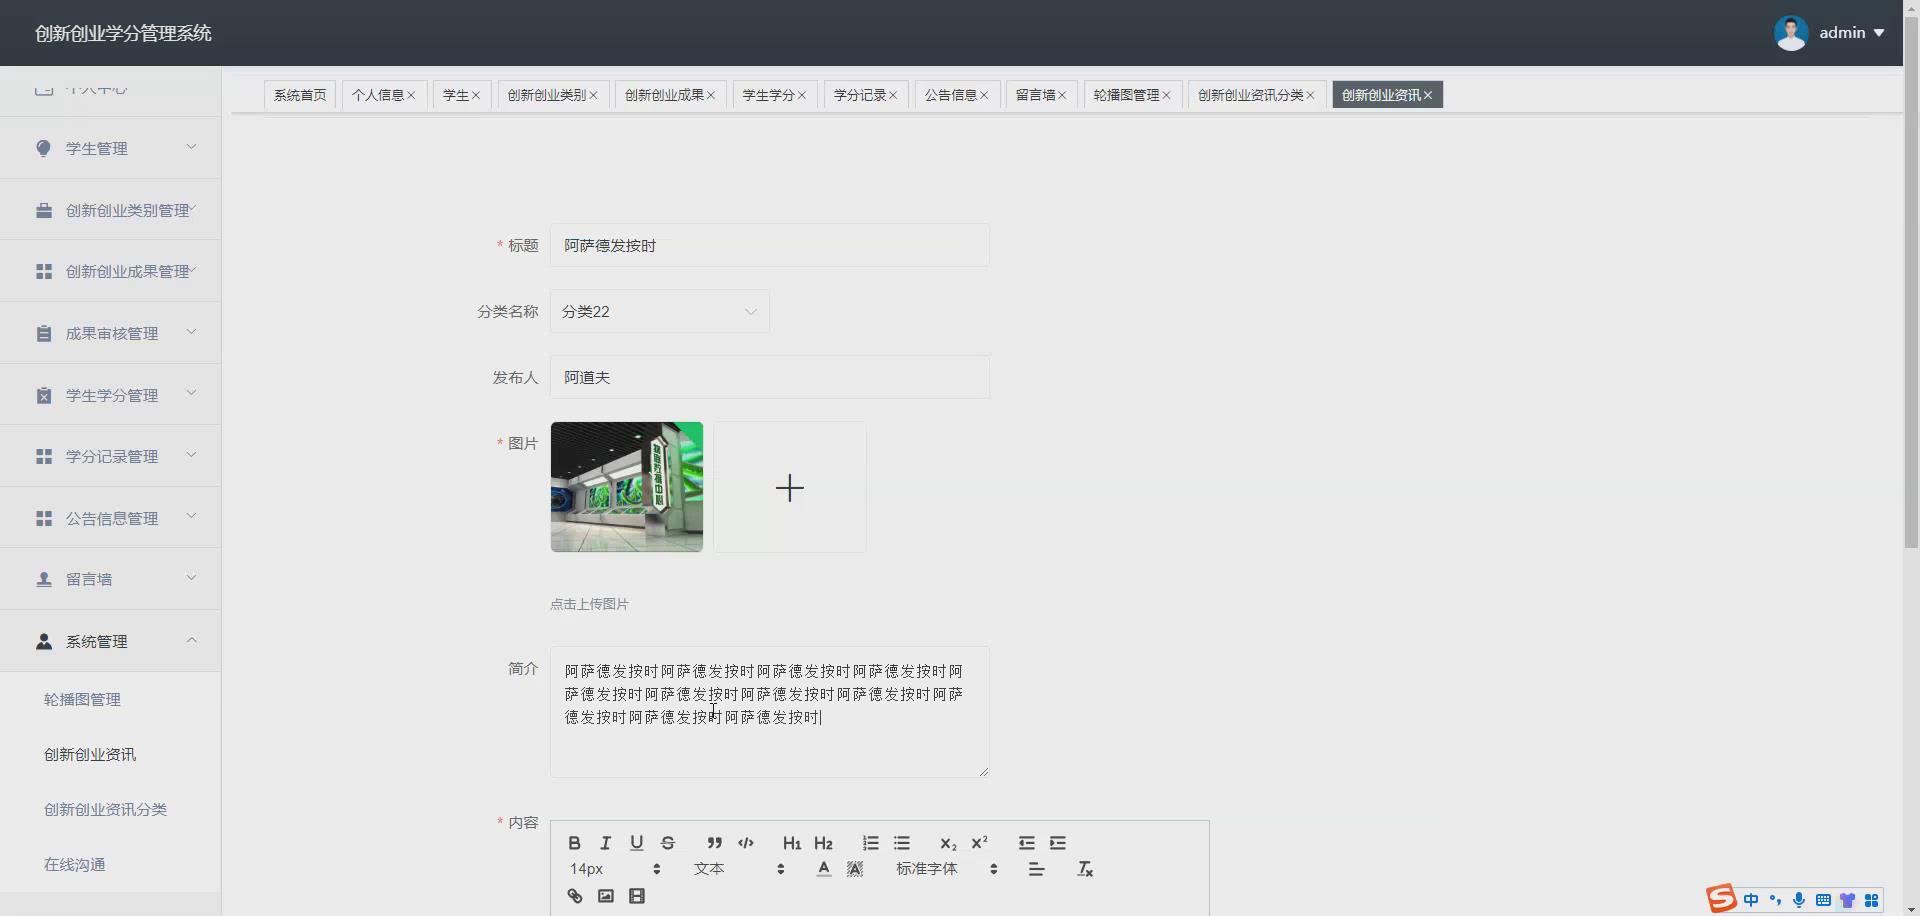Open the 分类名称 category dropdown

(659, 311)
